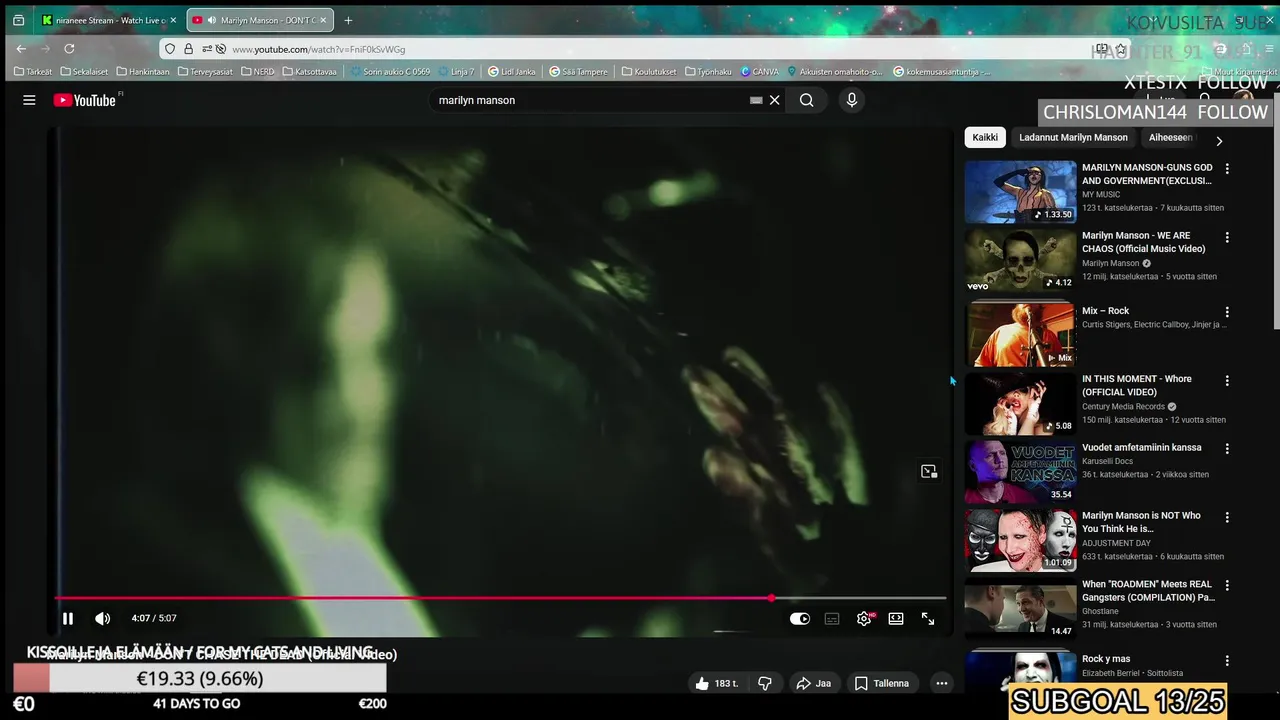View site security padlock info

click(x=188, y=49)
